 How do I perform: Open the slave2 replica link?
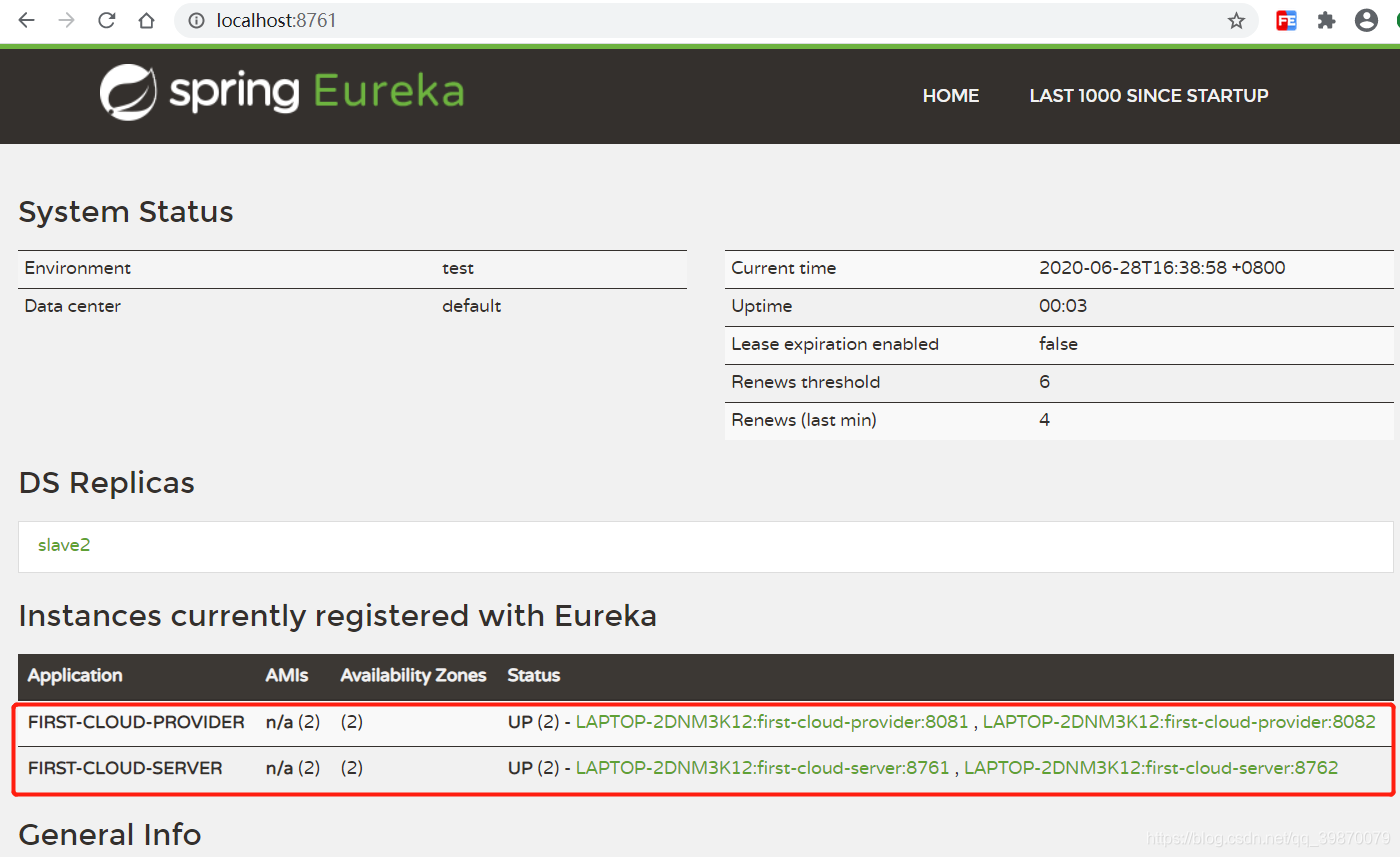(x=64, y=545)
